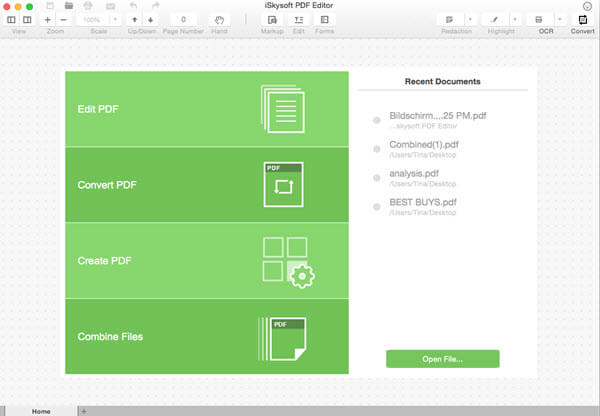Image resolution: width=600 pixels, height=416 pixels.
Task: Click the Zoom in plus button
Action: click(x=47, y=20)
